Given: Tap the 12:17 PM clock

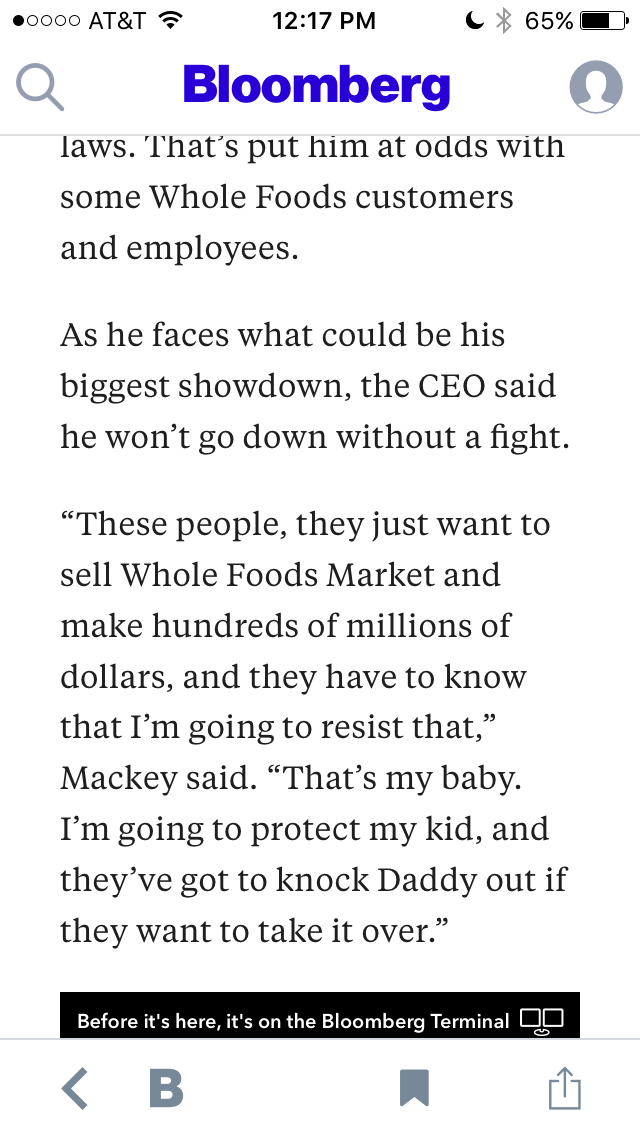Looking at the screenshot, I should pyautogui.click(x=323, y=20).
